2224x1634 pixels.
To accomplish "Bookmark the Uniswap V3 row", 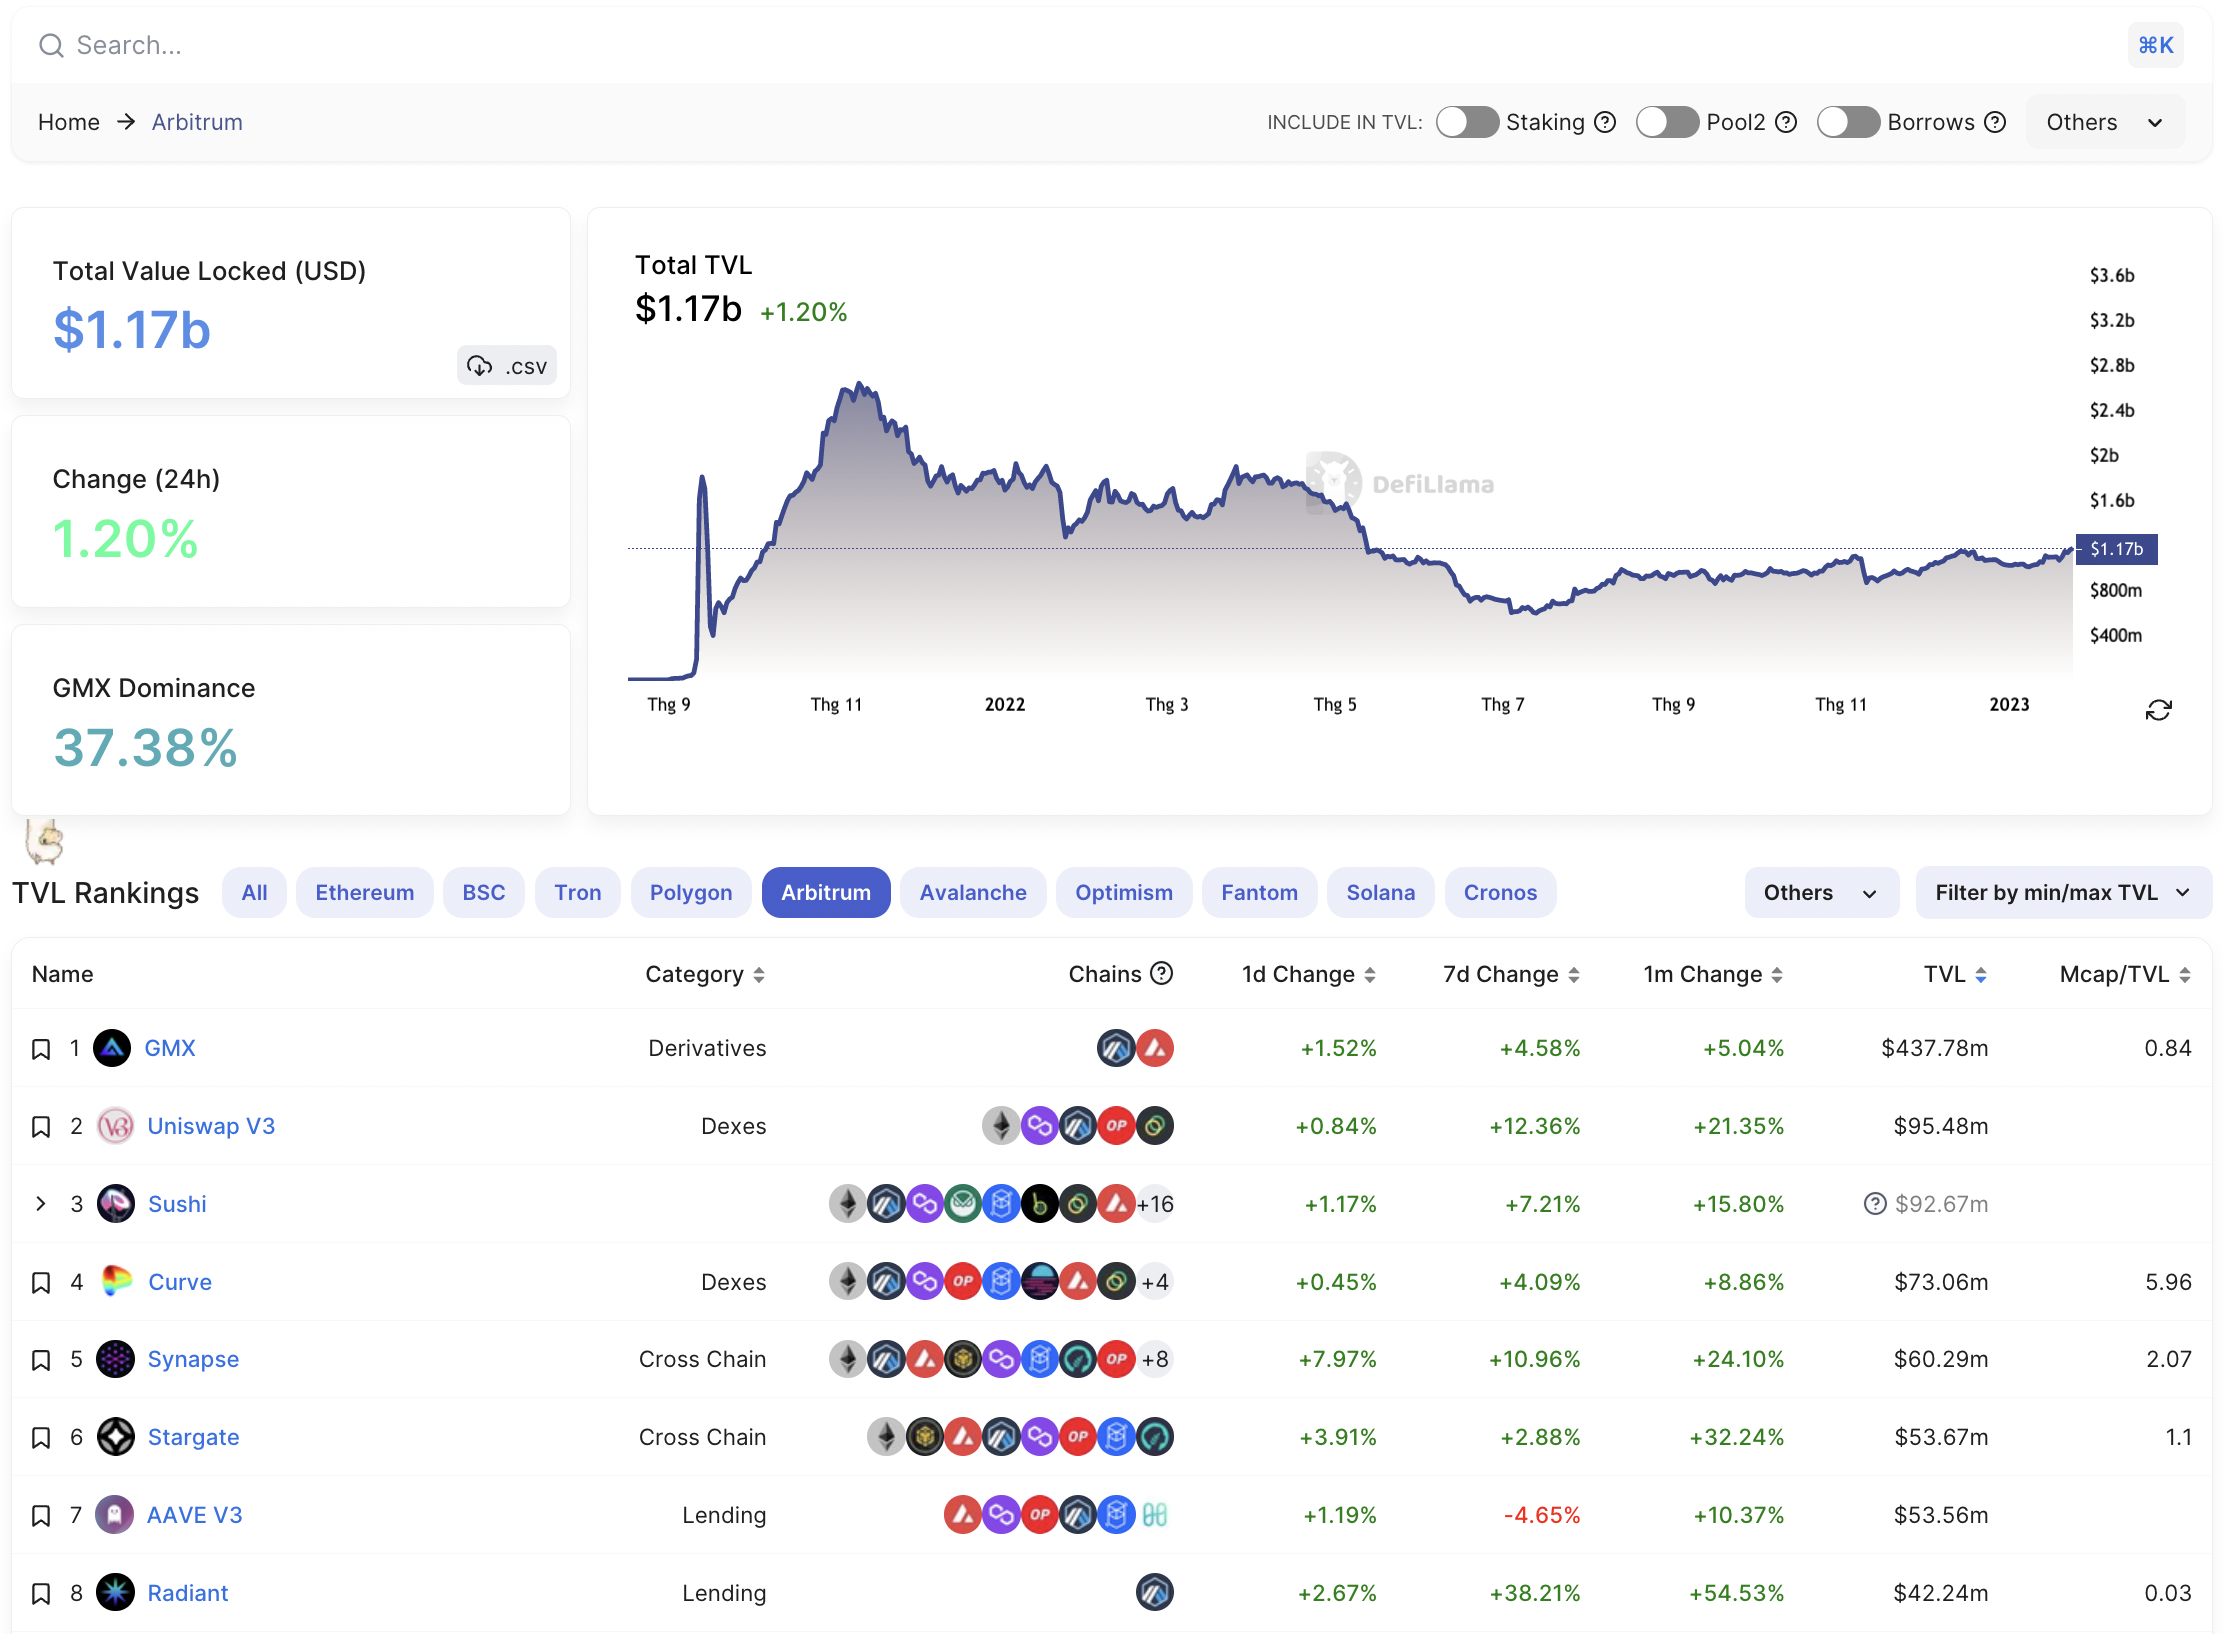I will point(41,1127).
